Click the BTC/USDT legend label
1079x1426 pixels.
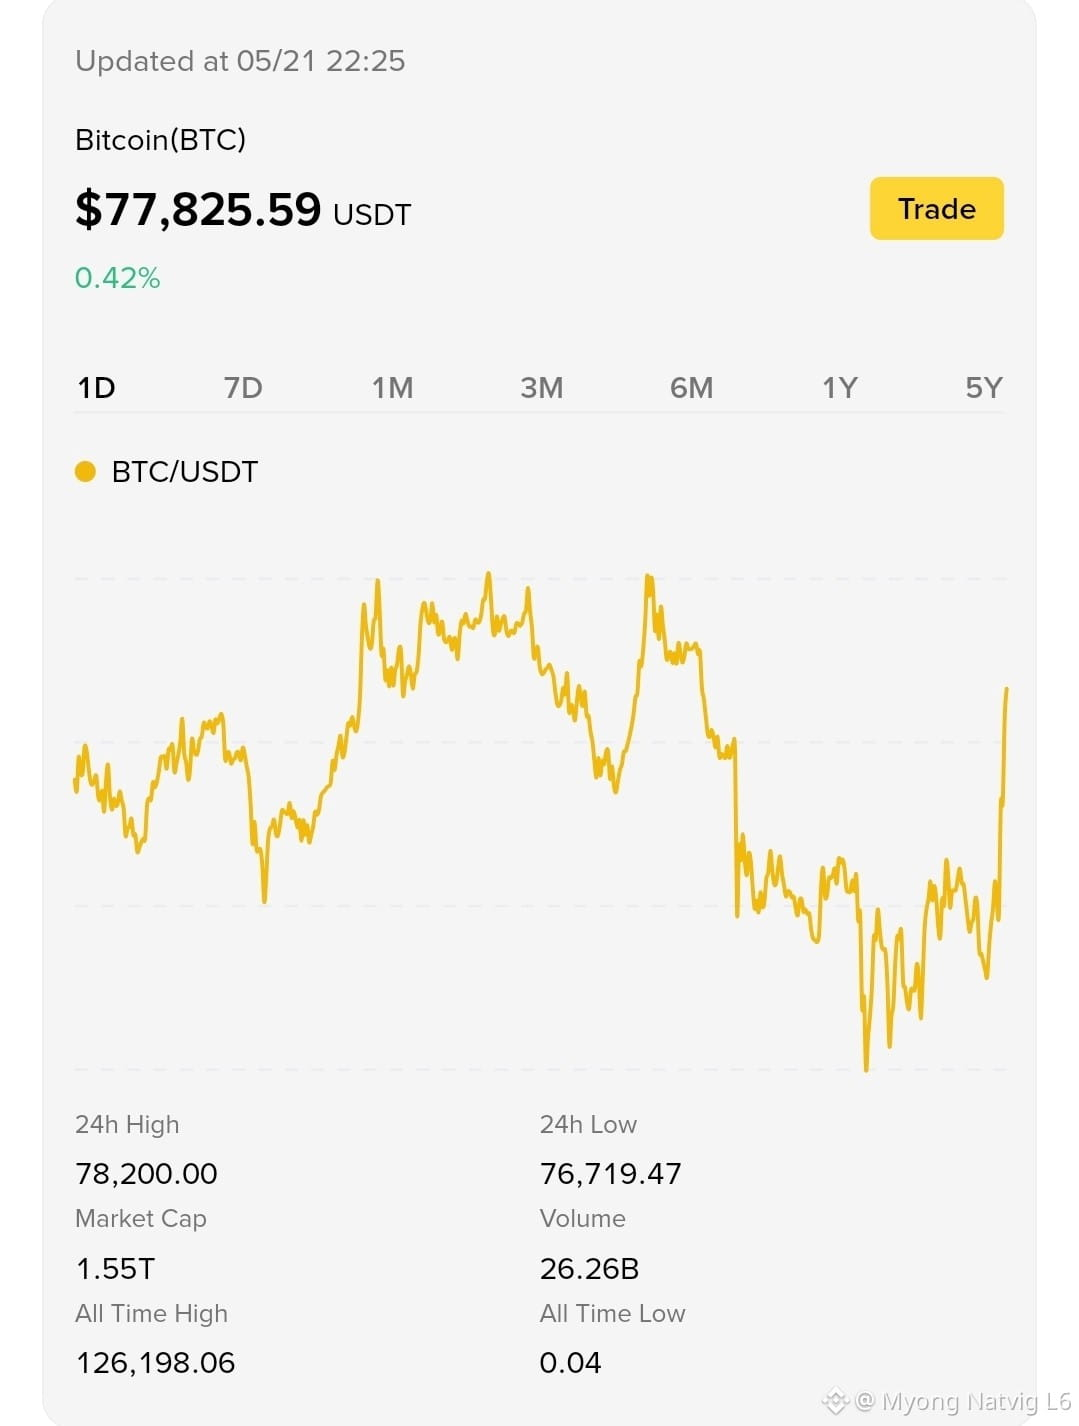[185, 472]
